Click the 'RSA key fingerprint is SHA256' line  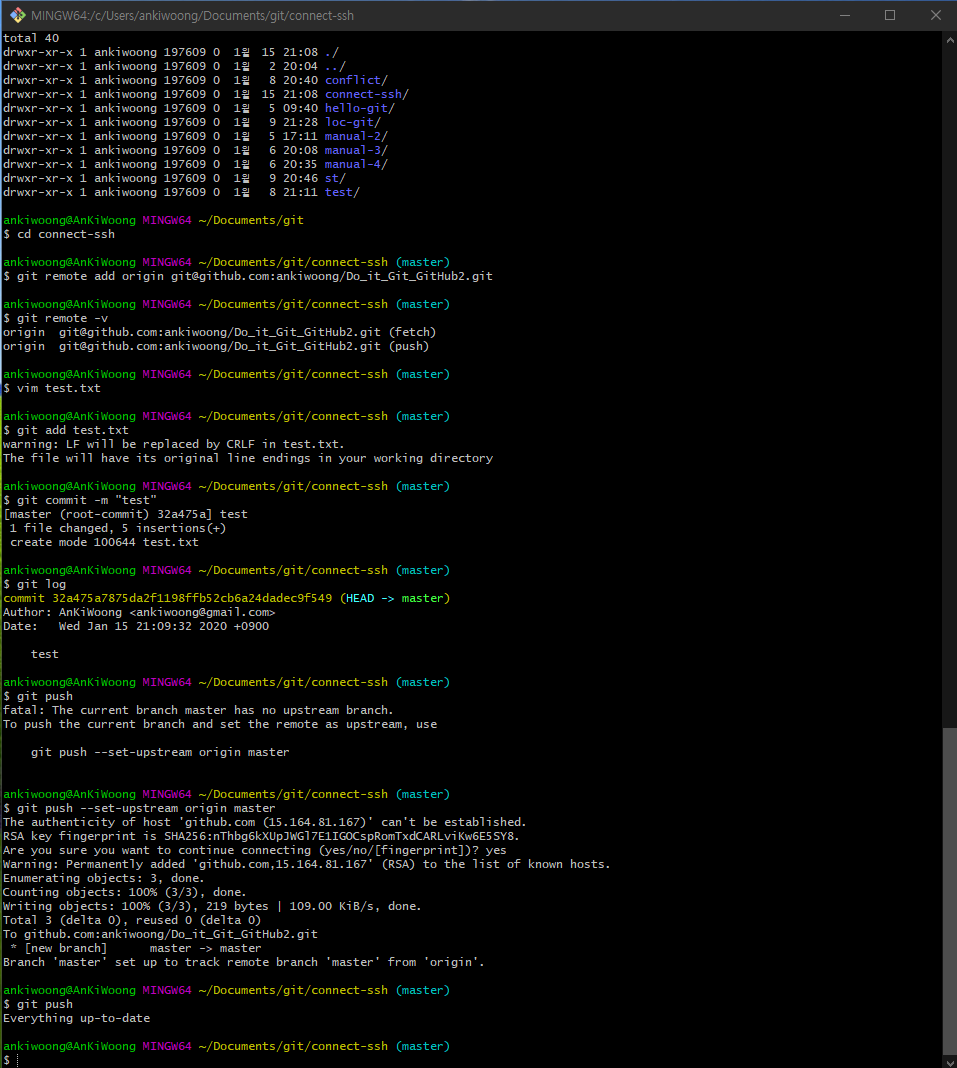(262, 836)
